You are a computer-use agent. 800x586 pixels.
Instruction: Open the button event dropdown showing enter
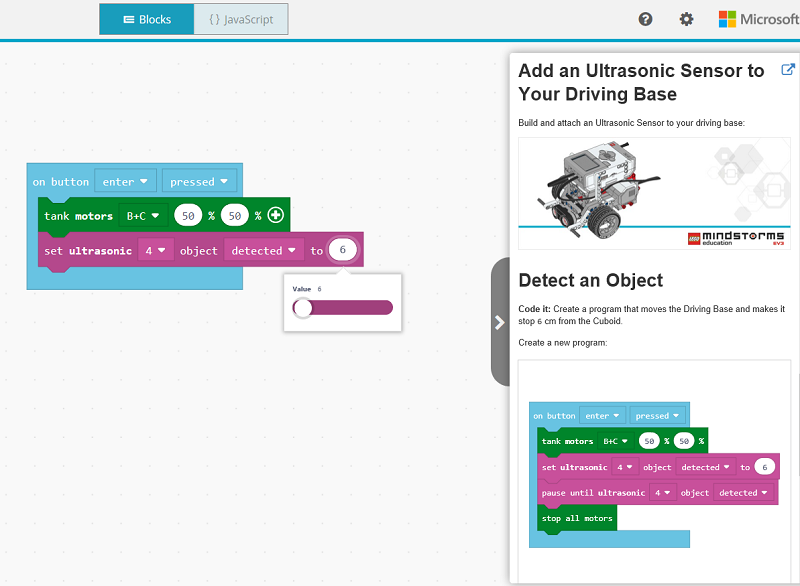[x=125, y=180]
